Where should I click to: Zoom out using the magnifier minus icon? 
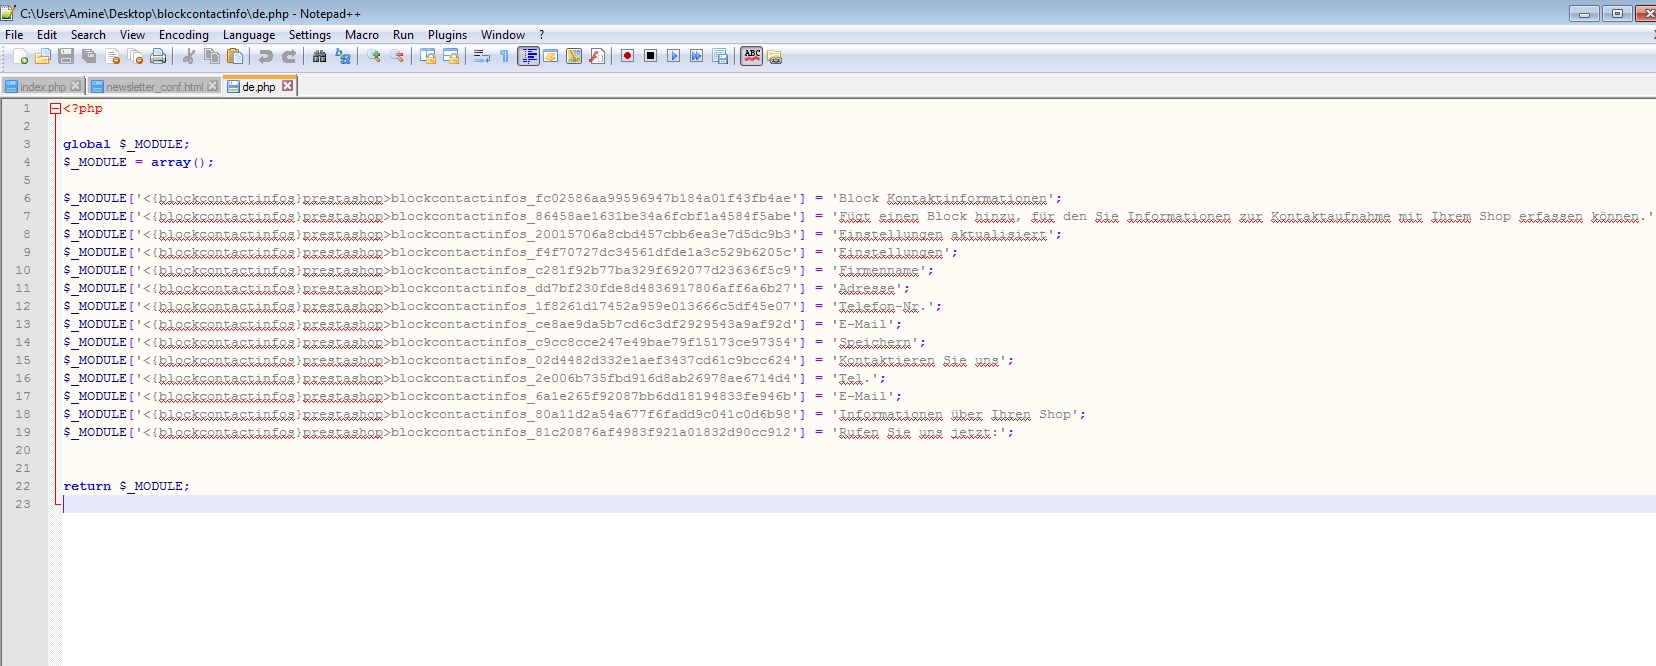pos(396,57)
